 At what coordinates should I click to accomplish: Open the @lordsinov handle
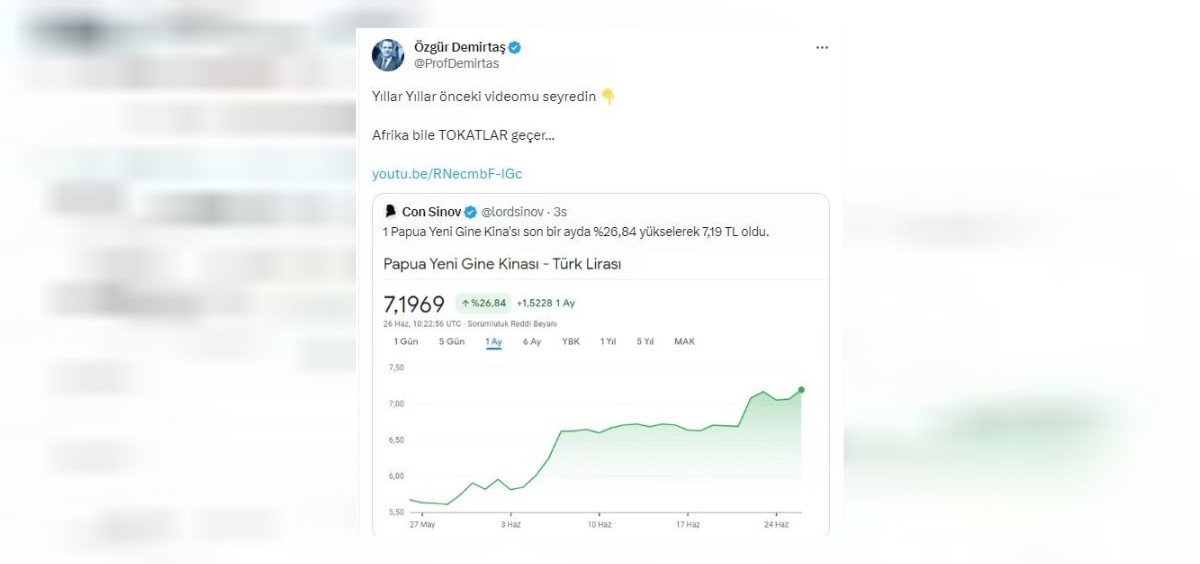(515, 212)
